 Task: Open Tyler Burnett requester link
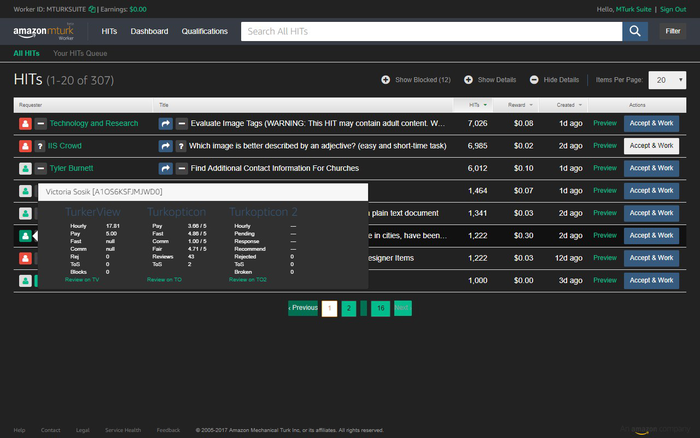click(71, 168)
